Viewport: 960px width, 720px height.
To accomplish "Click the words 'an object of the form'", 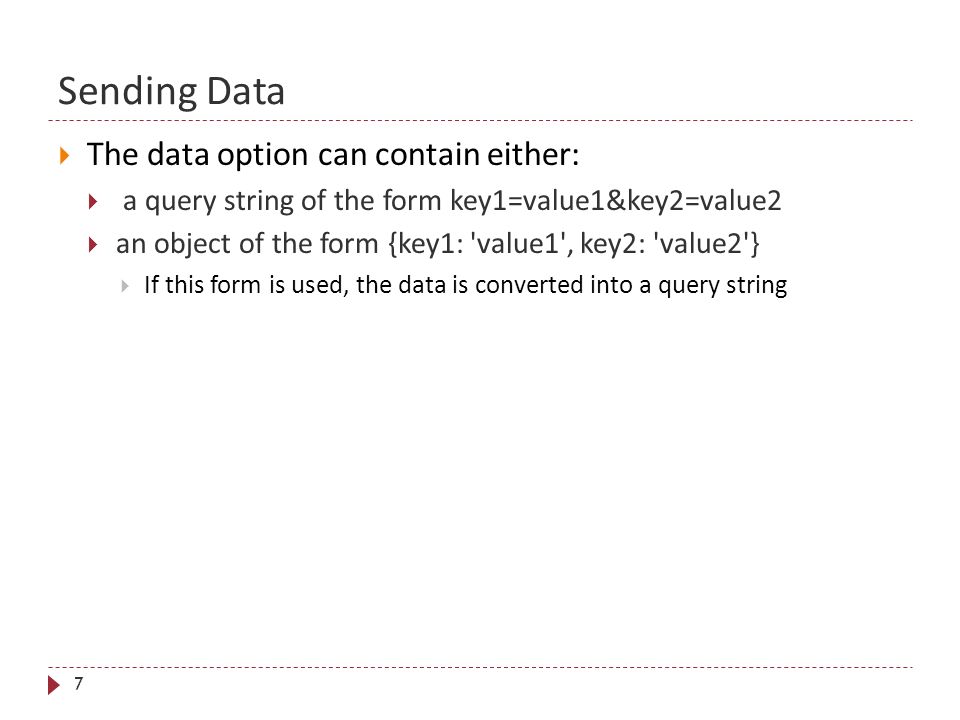I will (x=247, y=244).
